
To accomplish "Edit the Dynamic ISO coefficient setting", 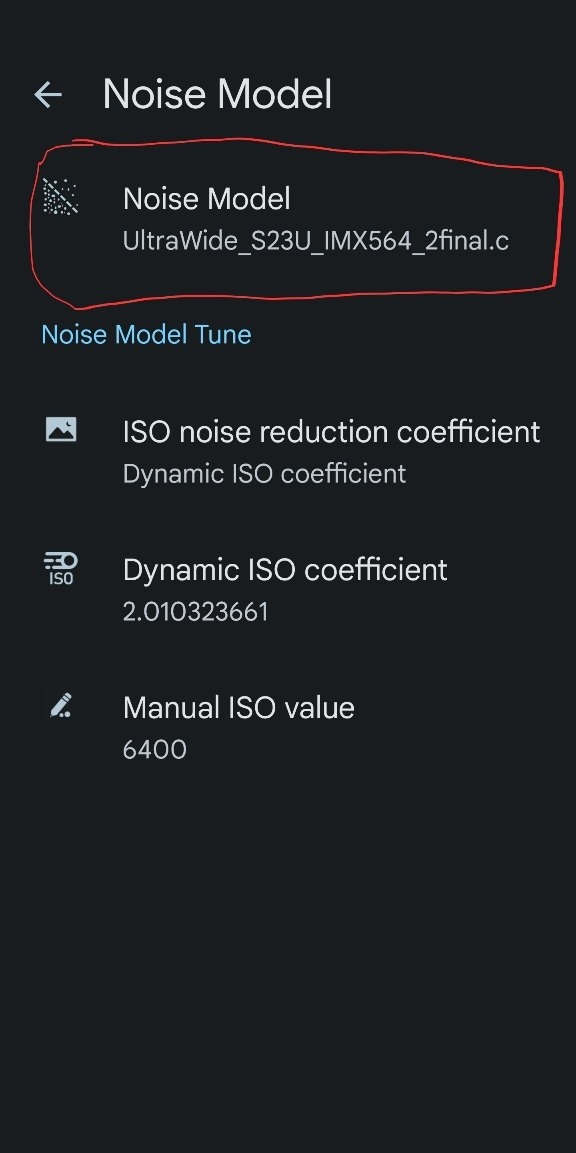I will click(288, 590).
